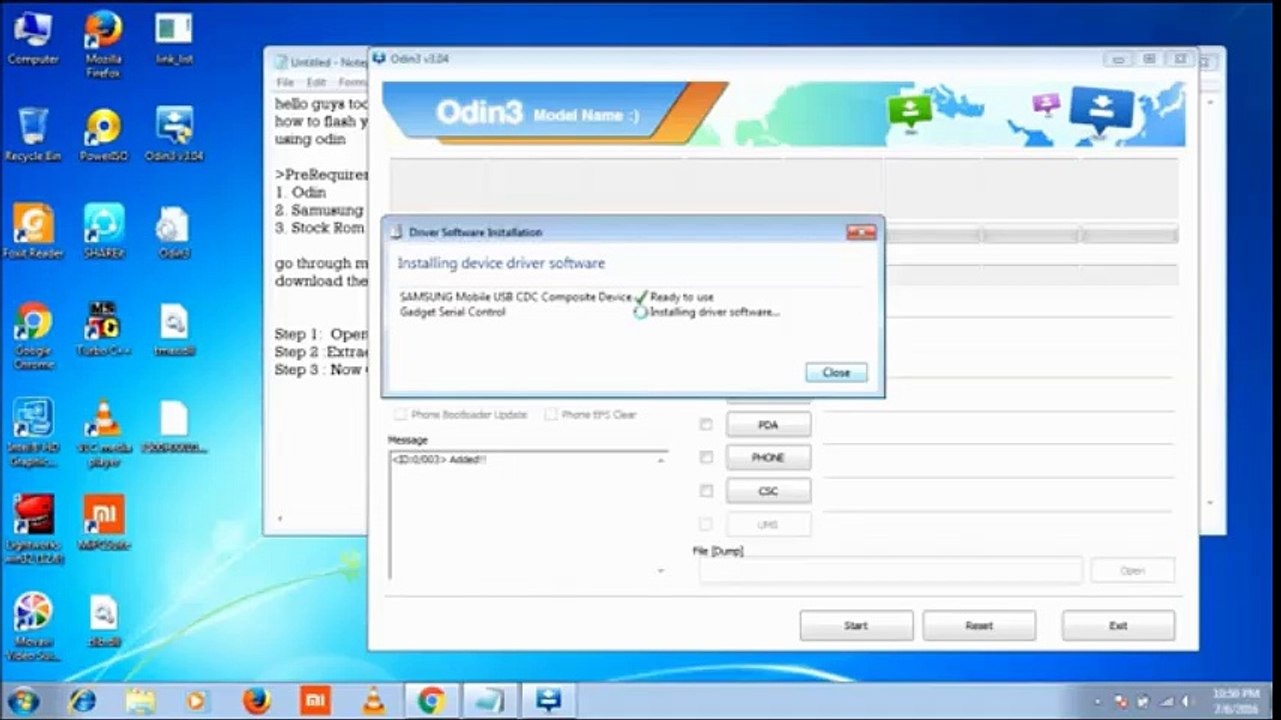The width and height of the screenshot is (1281, 720).
Task: Select the Odin3 v3.04 desktop shortcut
Action: pyautogui.click(x=174, y=134)
